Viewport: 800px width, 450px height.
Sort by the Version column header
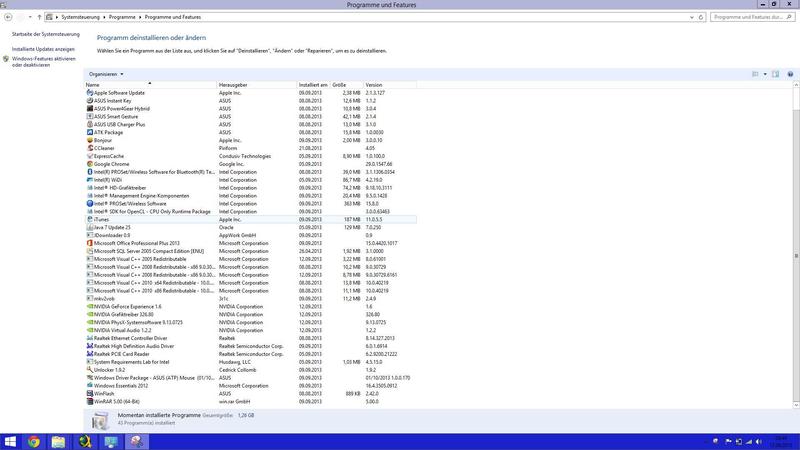tap(390, 85)
